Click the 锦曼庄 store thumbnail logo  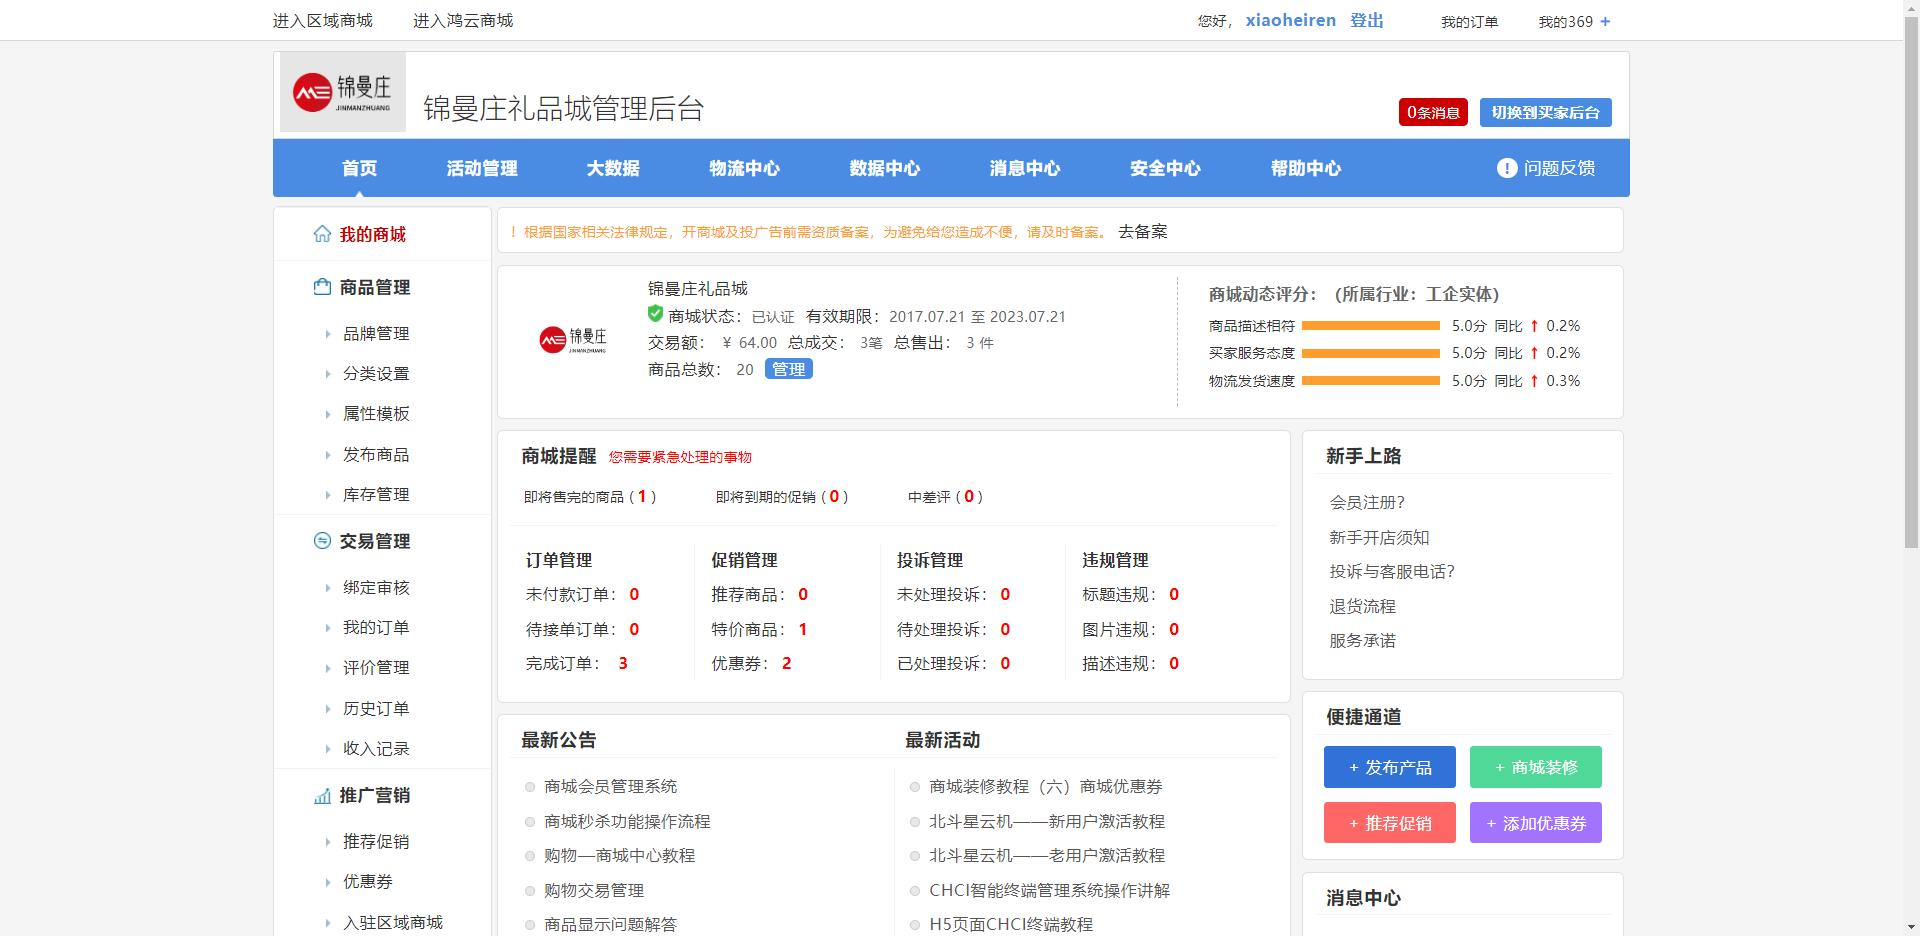coord(573,340)
